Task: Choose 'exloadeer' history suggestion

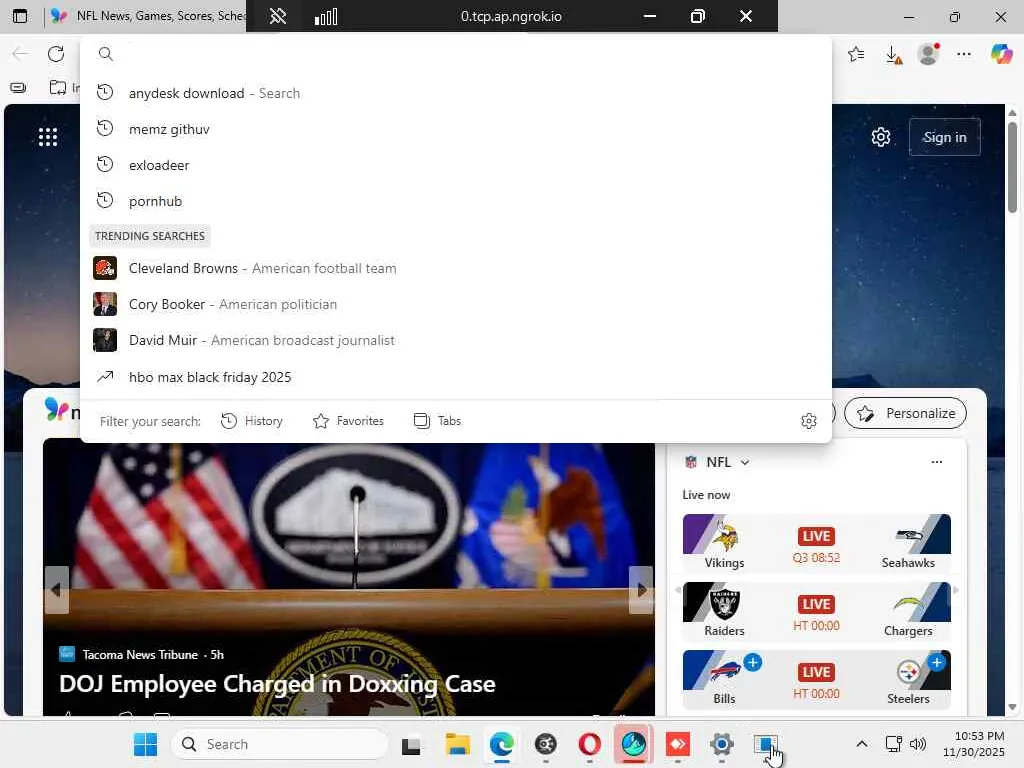Action: coord(456,165)
